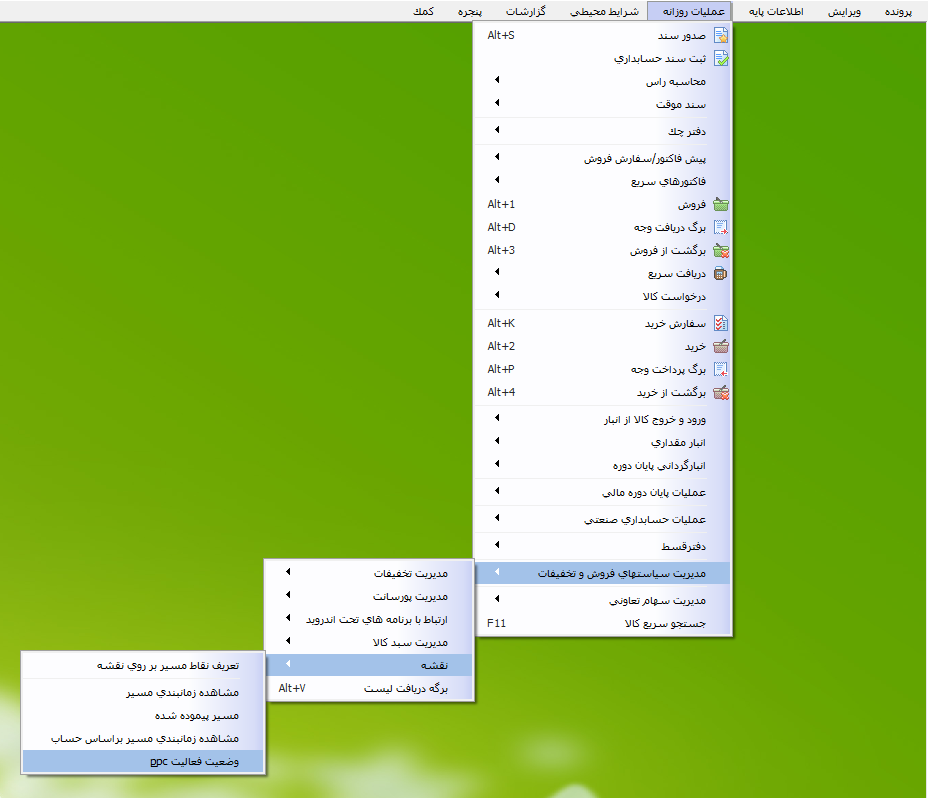
Task: Click the ثبت سند حسابداری icon
Action: click(720, 58)
